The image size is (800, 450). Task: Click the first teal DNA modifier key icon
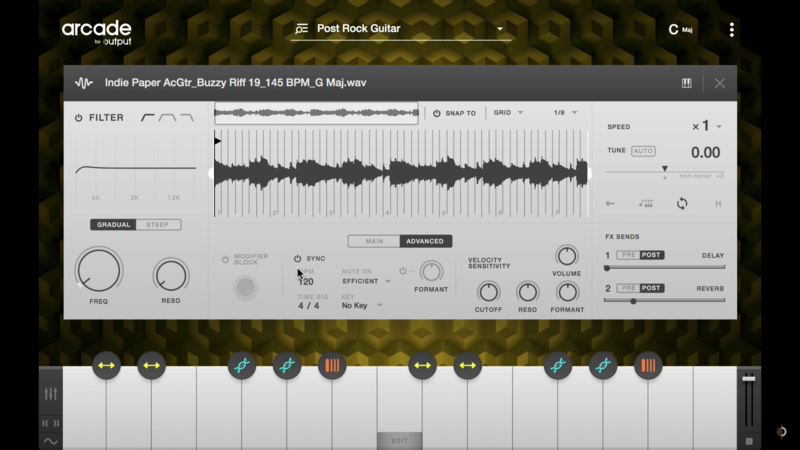click(x=242, y=366)
